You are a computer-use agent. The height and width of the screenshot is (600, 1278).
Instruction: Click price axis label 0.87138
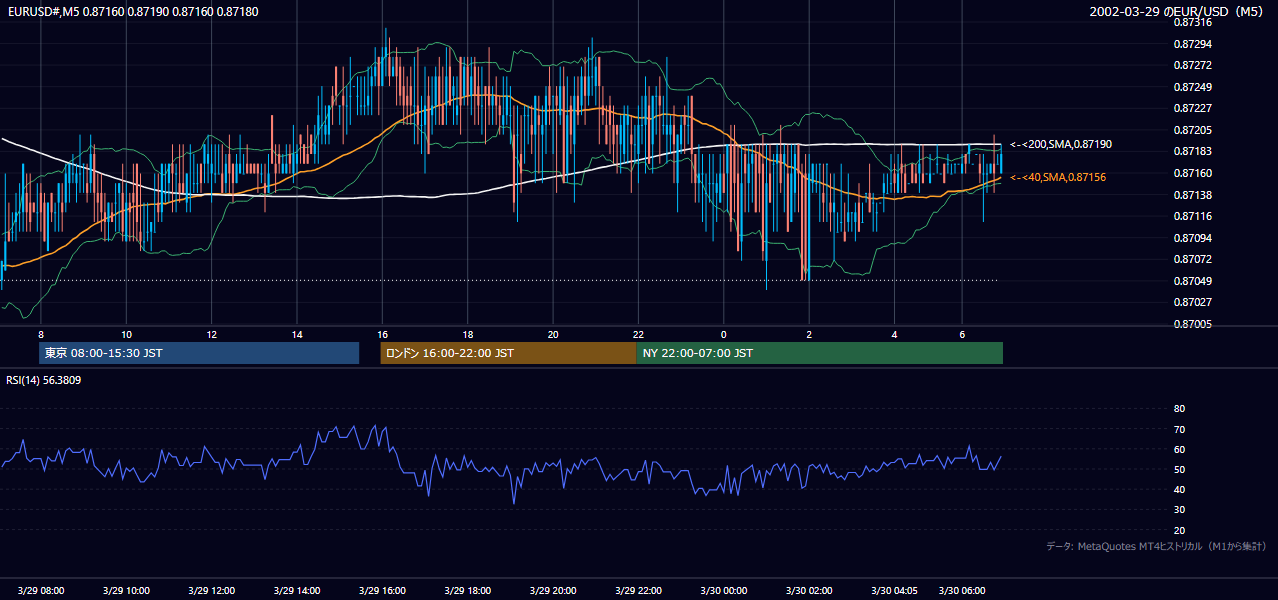(1192, 195)
